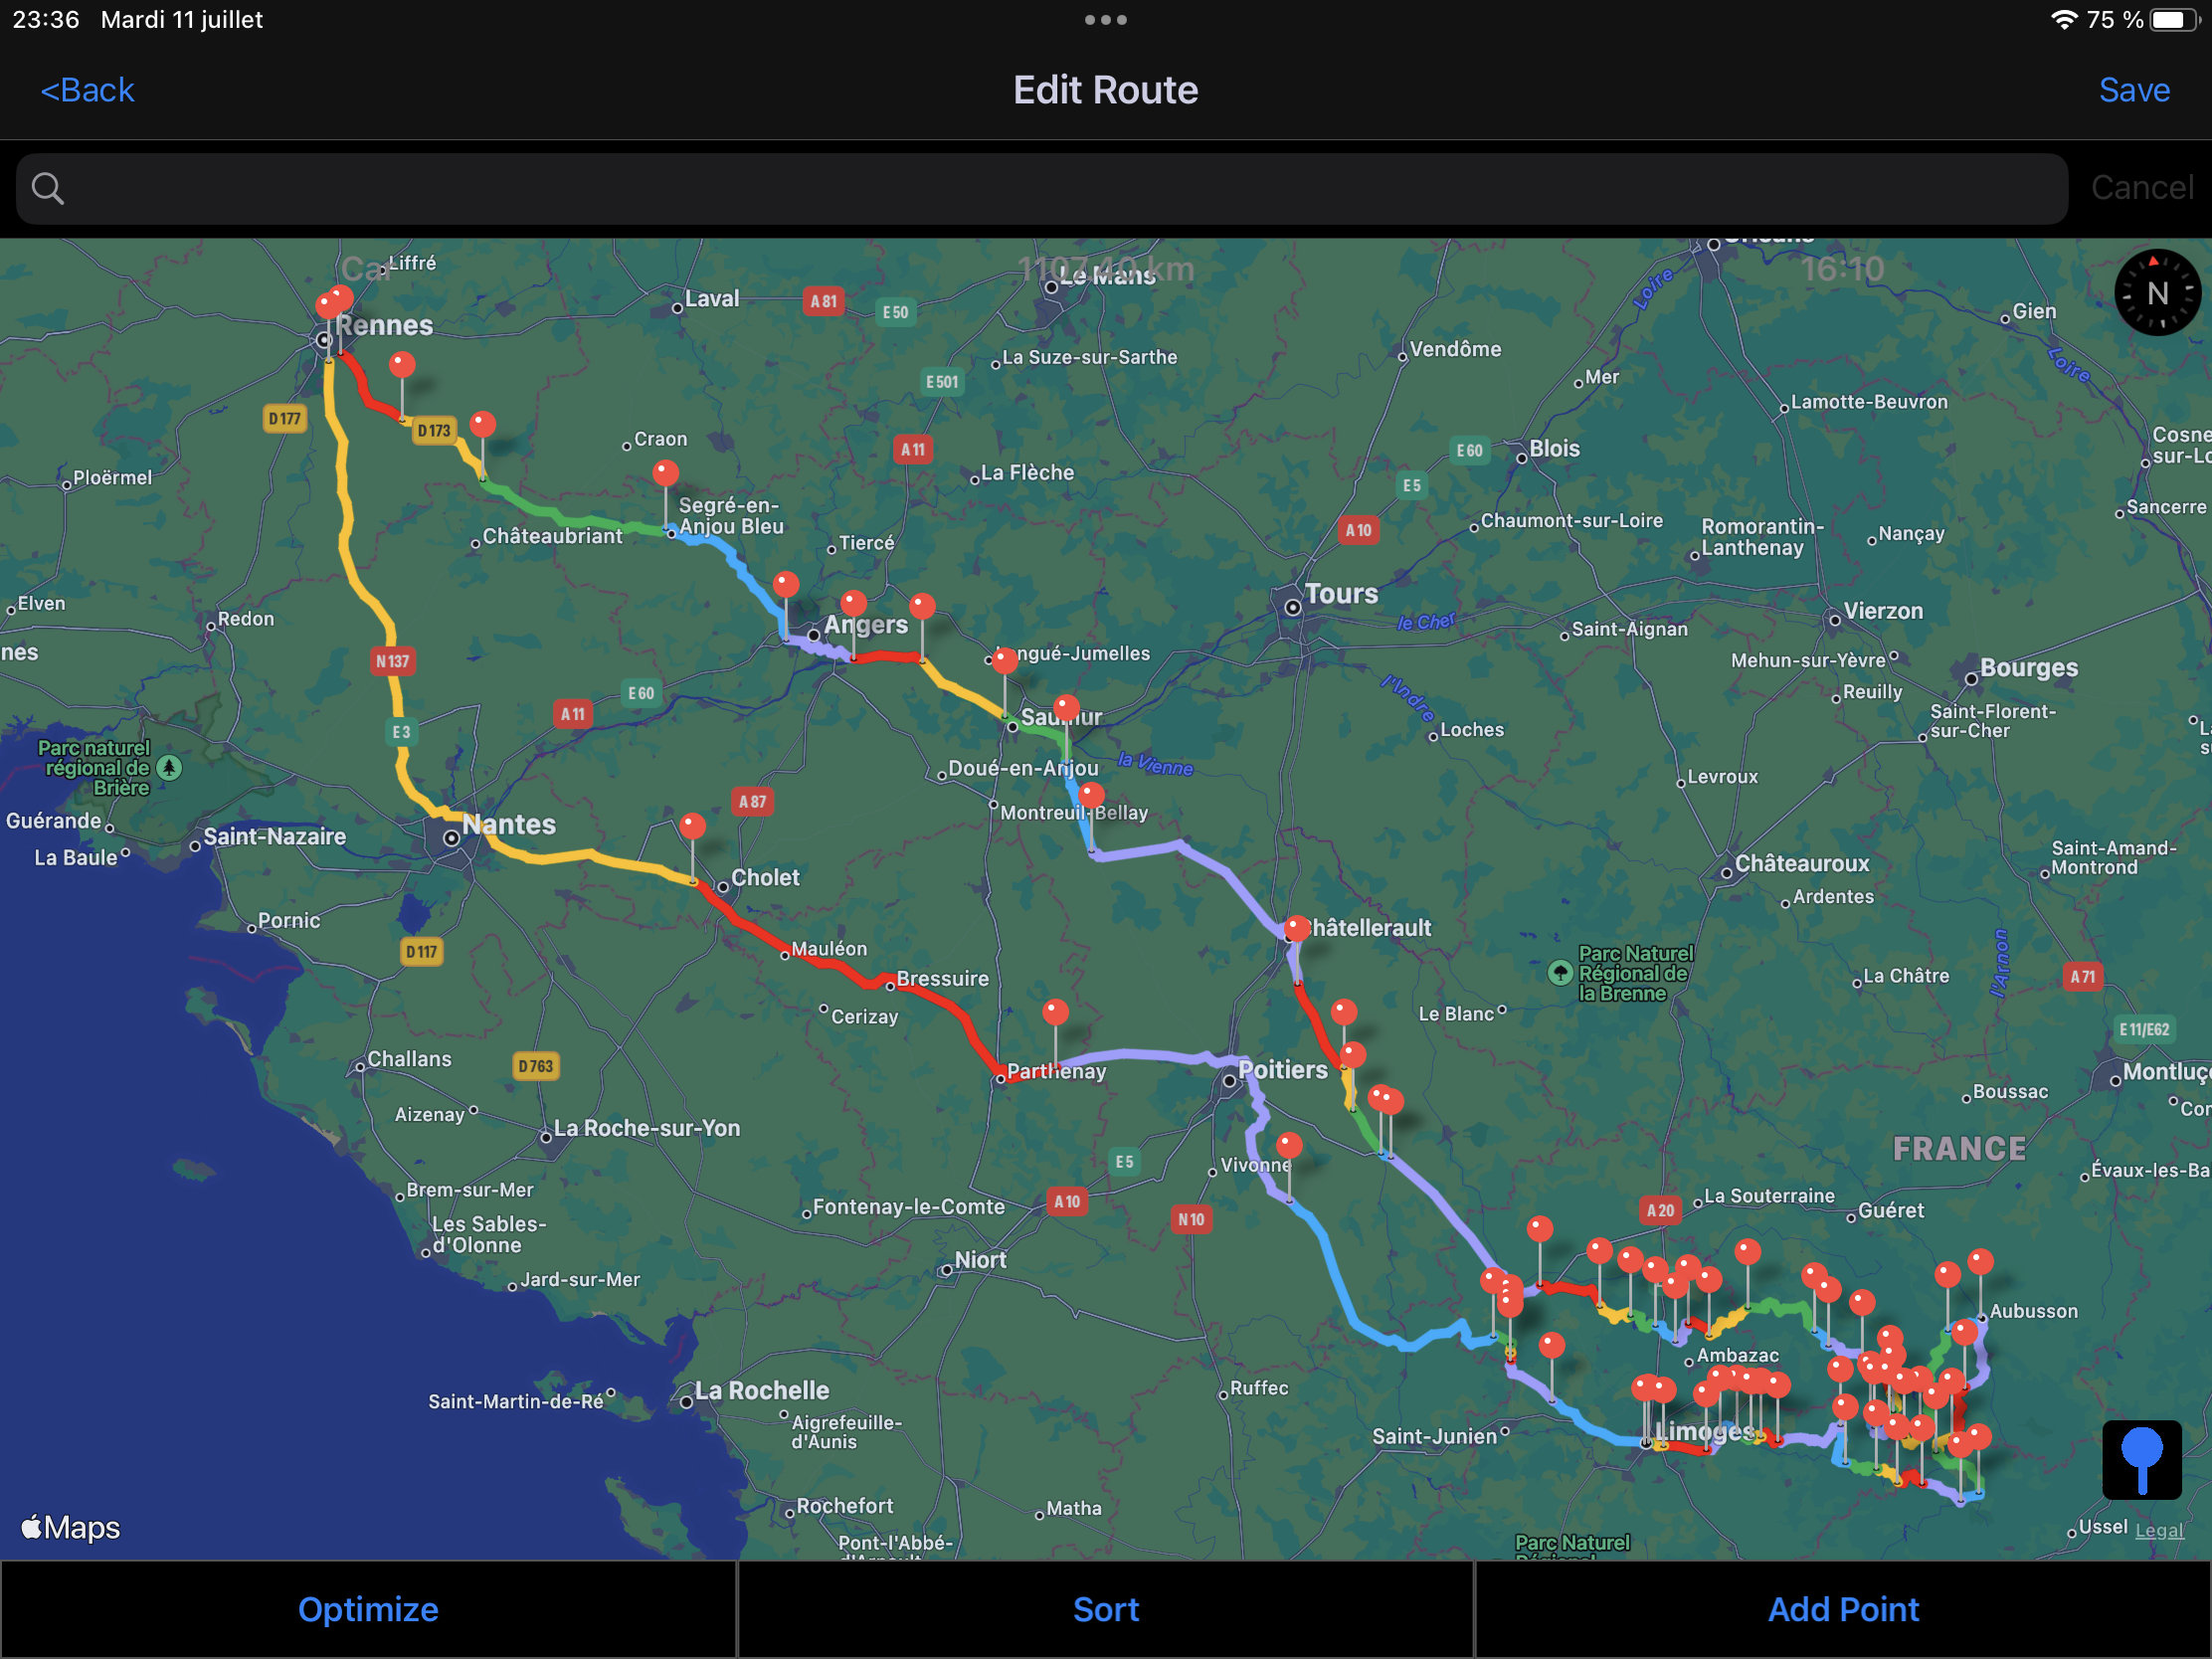Viewport: 2212px width, 1659px height.
Task: Tap the Angers city label
Action: (865, 626)
